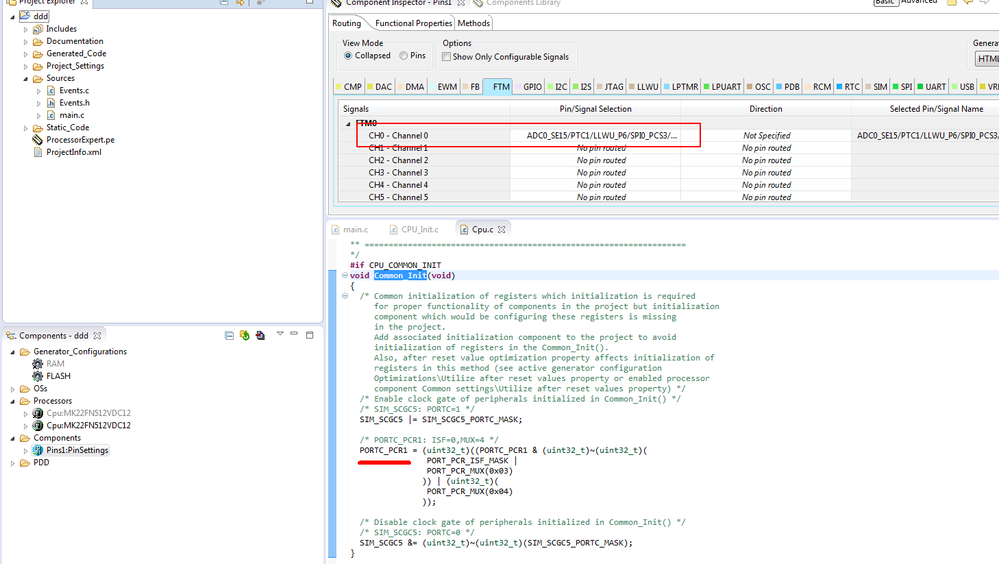Image resolution: width=999 pixels, height=564 pixels.
Task: Minimize the Components - ddd view
Action: click(294, 334)
